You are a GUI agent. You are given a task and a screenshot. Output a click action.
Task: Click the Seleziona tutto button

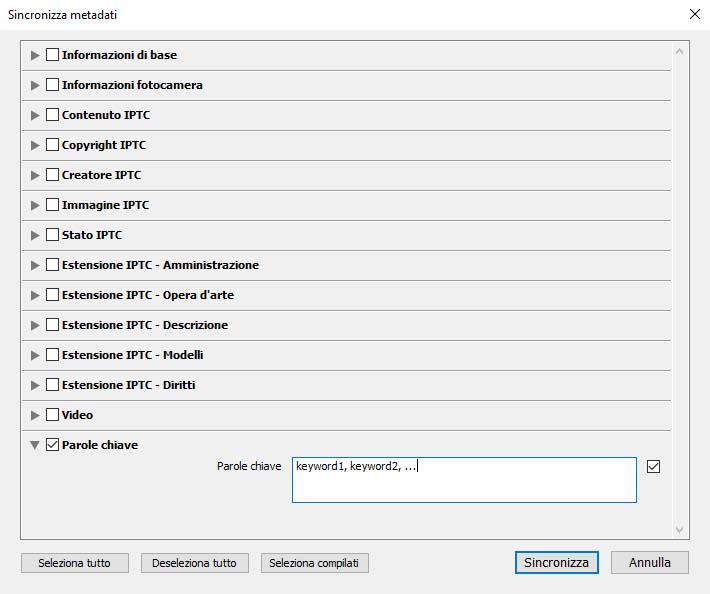(74, 563)
